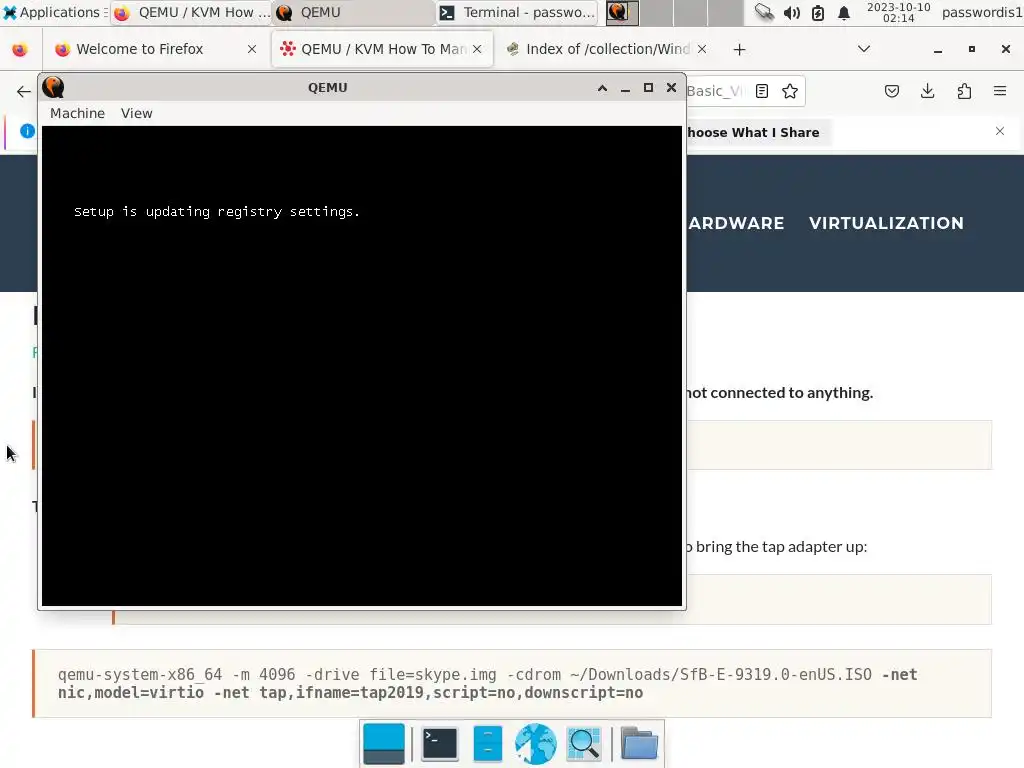Switch to the Welcome to Firefox tab
The image size is (1024, 768).
157,49
